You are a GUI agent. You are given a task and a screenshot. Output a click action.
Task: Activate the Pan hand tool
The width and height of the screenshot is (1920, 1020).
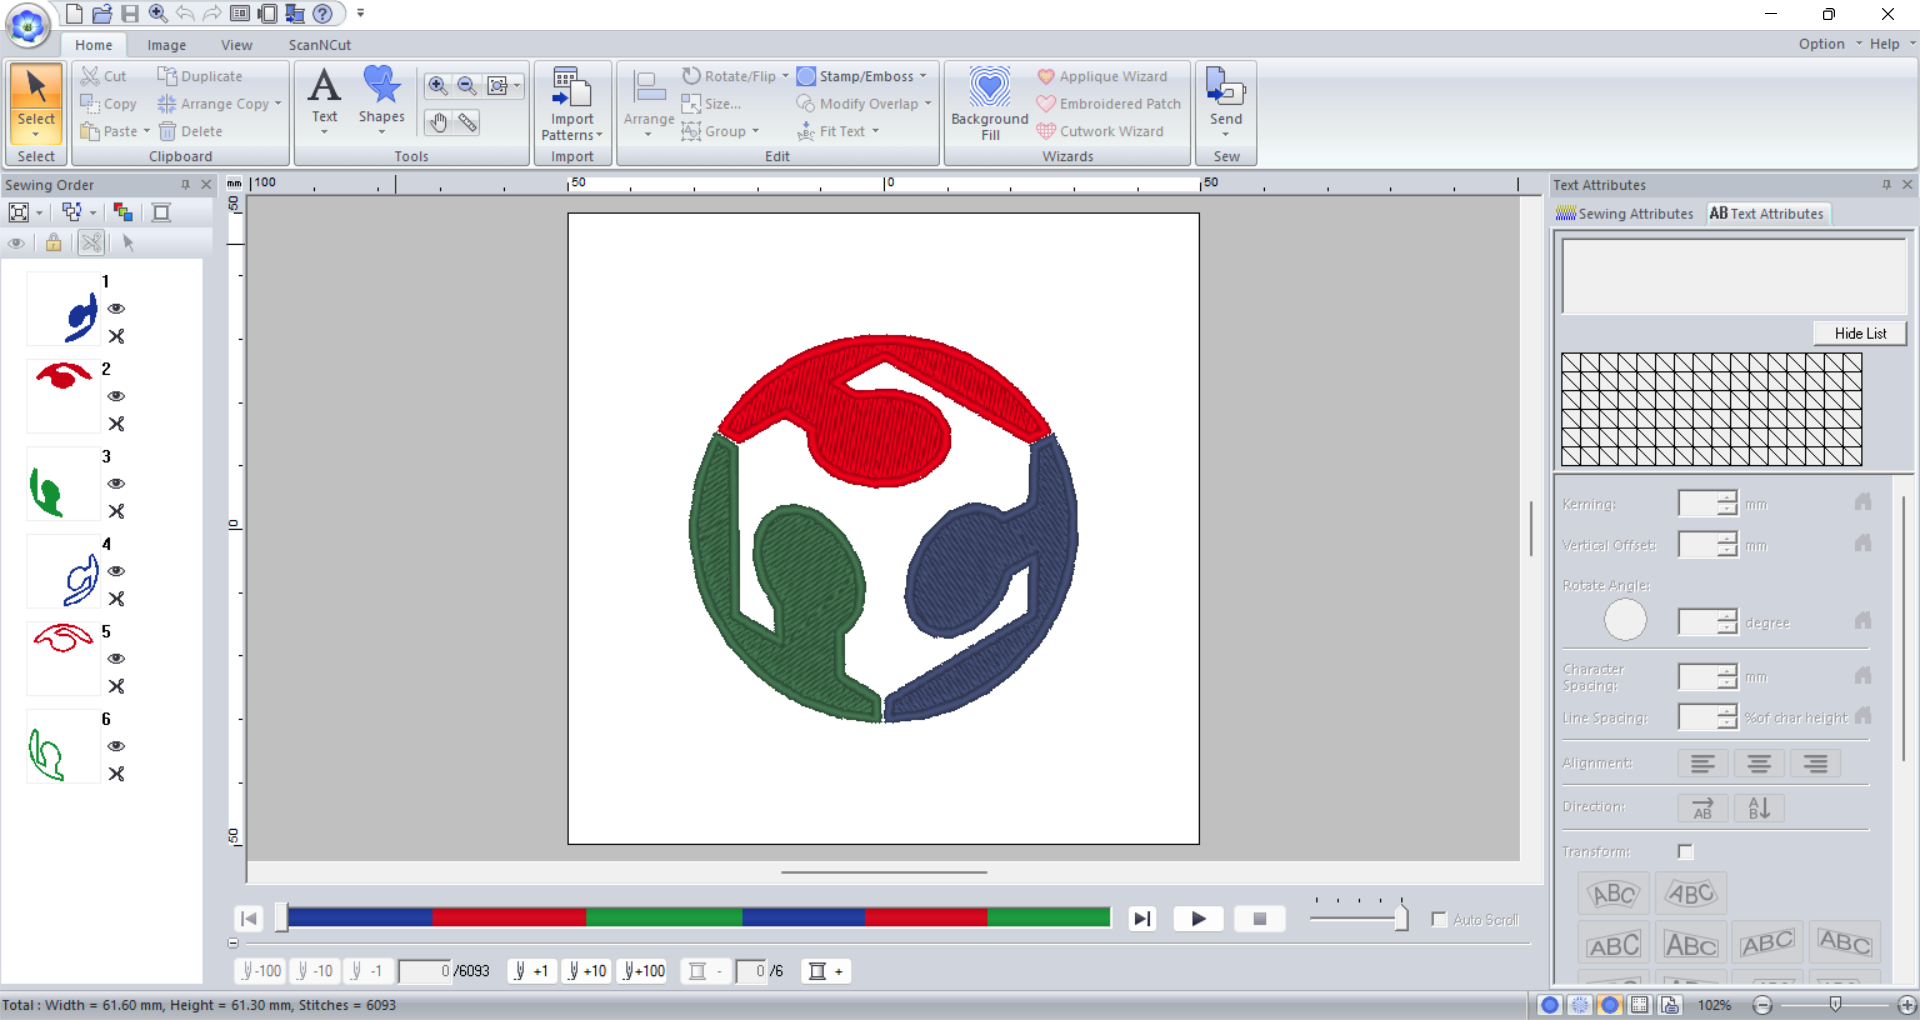tap(438, 123)
